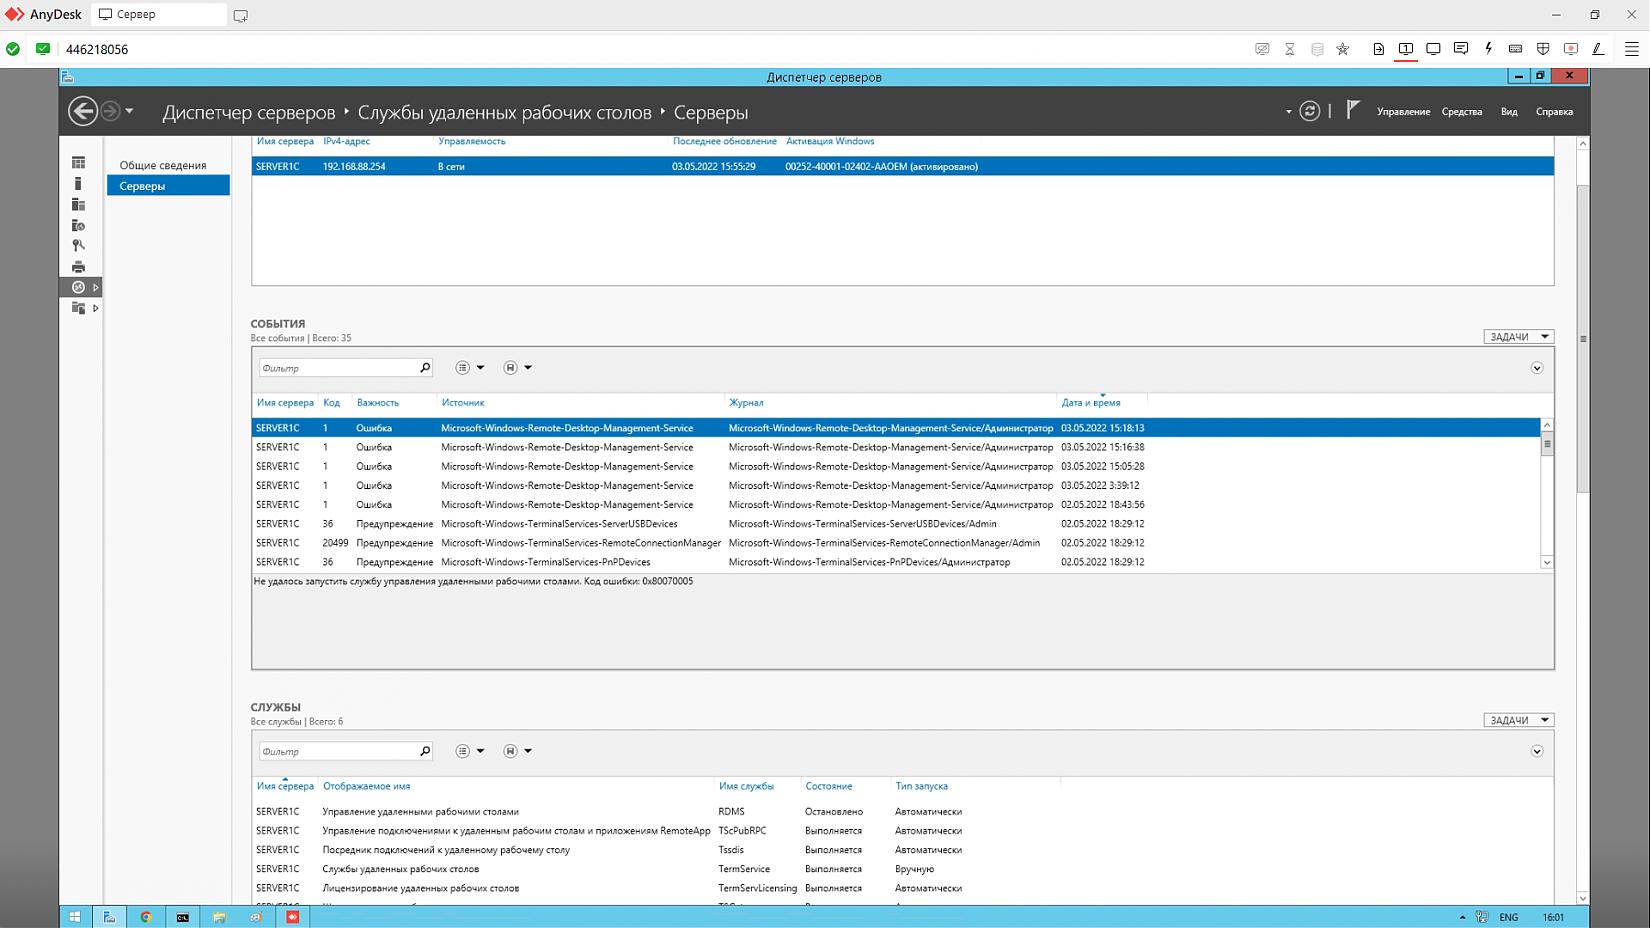Select the print services sidebar icon
1650x928 pixels.
pos(78,267)
